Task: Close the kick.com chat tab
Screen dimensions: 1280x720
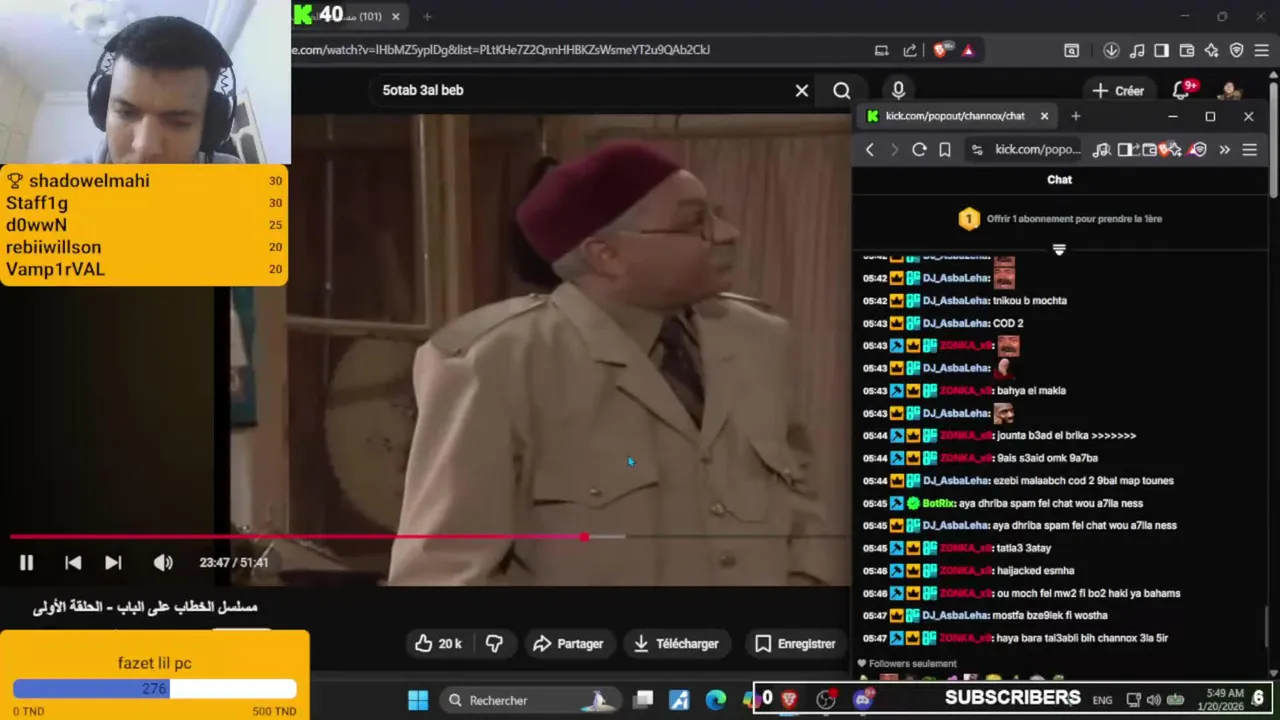Action: (1044, 116)
